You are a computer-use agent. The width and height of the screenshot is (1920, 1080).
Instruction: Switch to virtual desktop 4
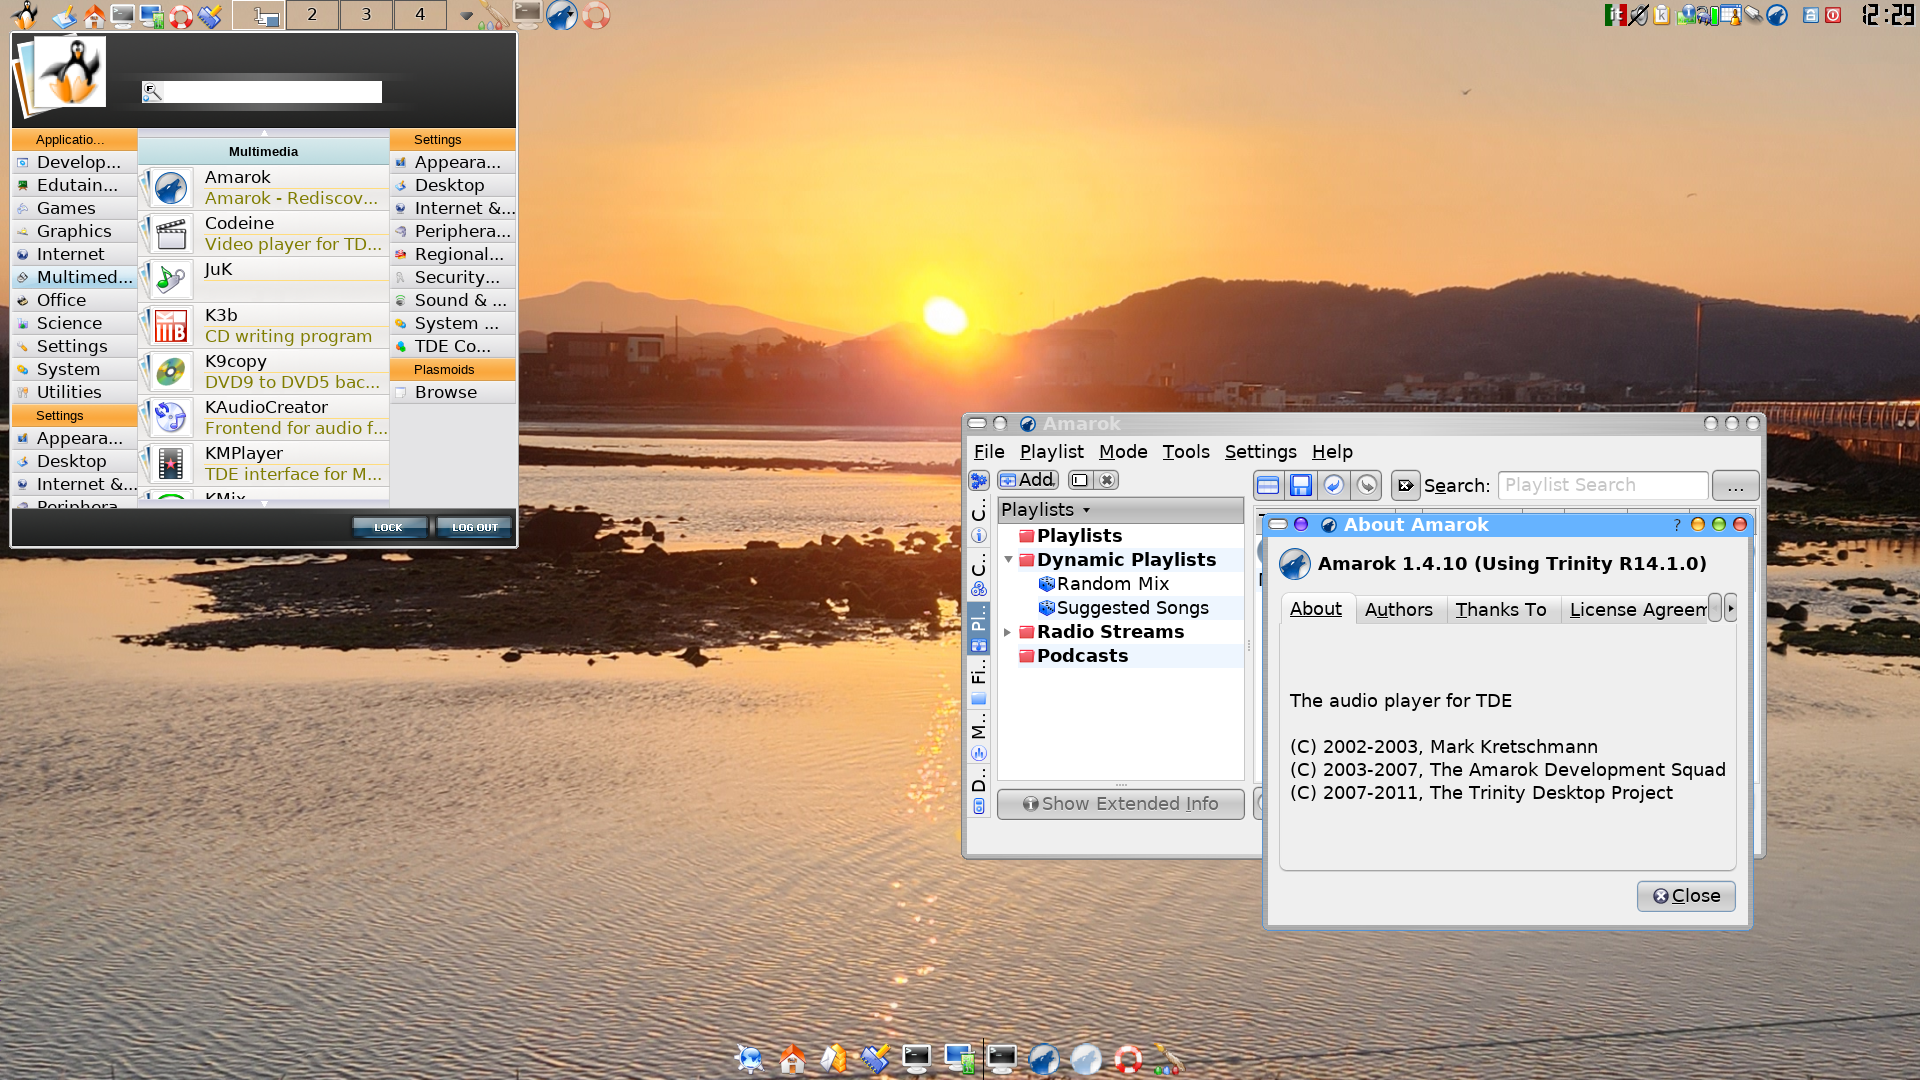click(420, 15)
